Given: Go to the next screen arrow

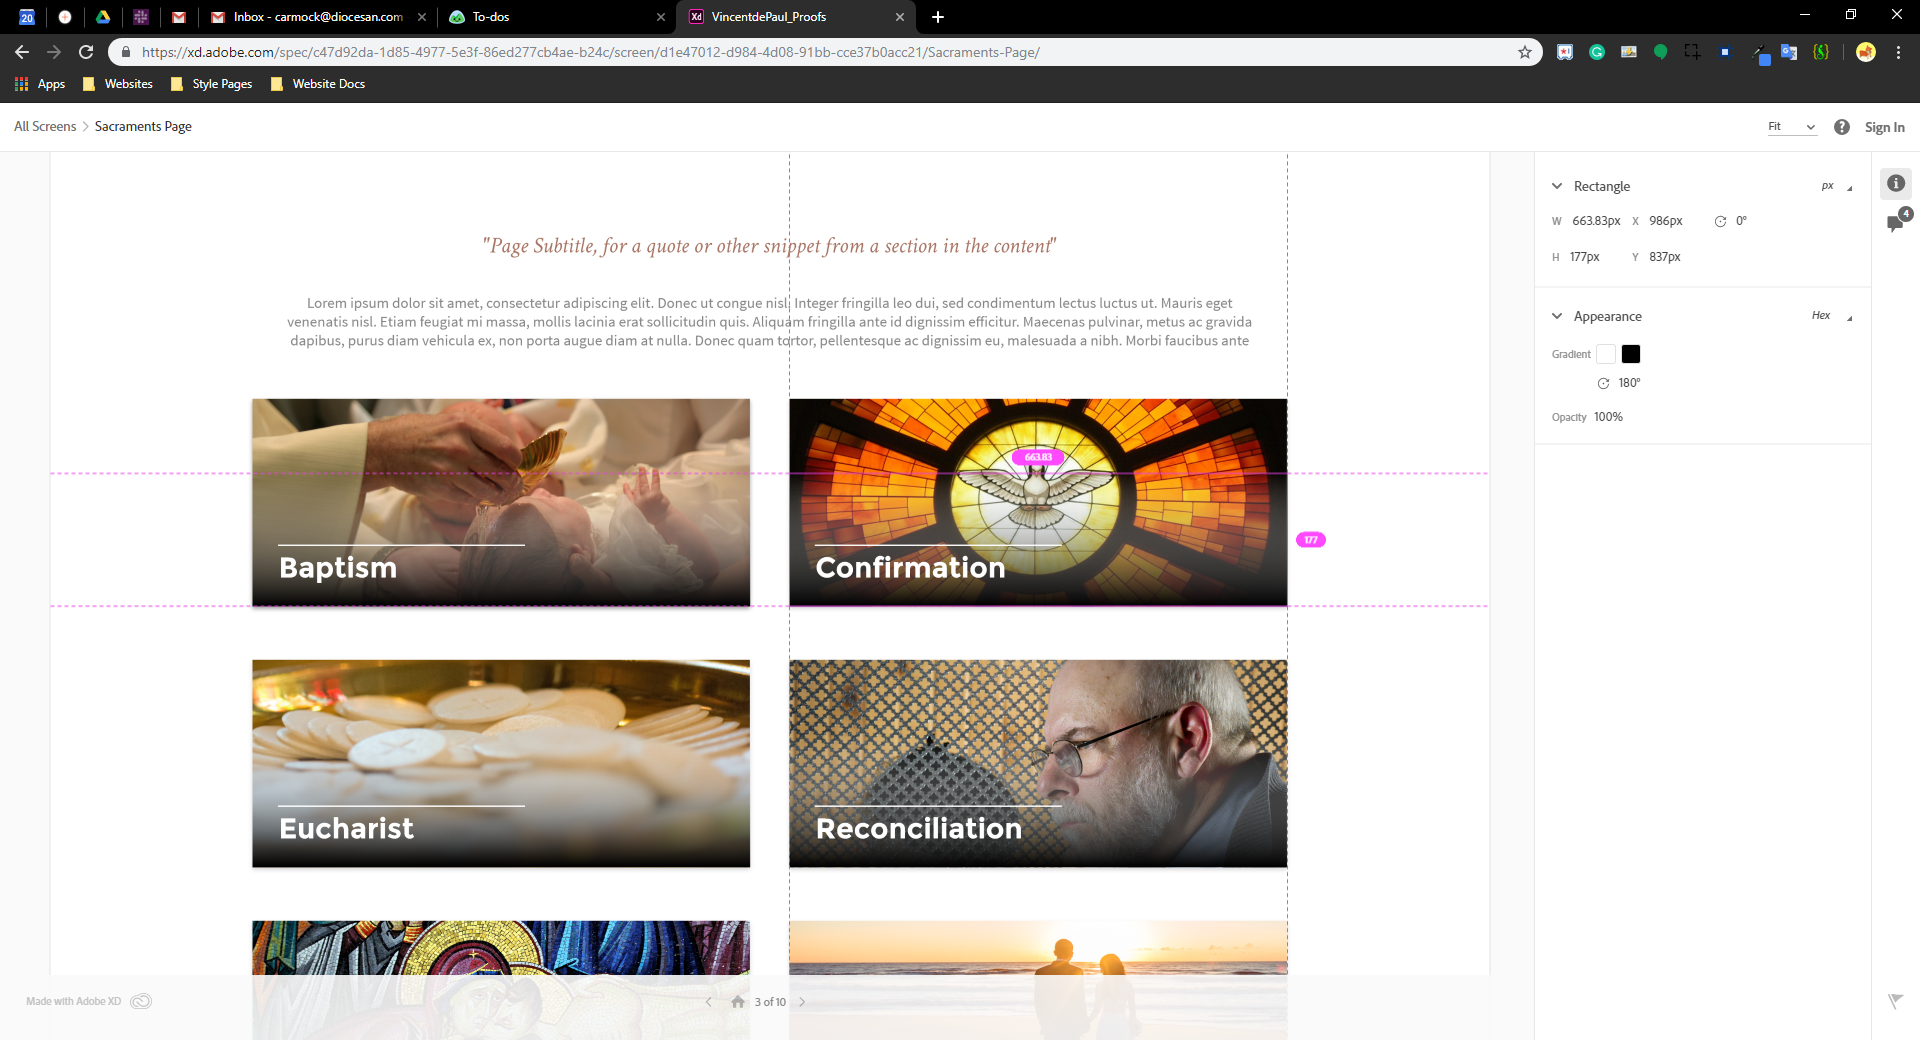Looking at the screenshot, I should coord(802,1002).
